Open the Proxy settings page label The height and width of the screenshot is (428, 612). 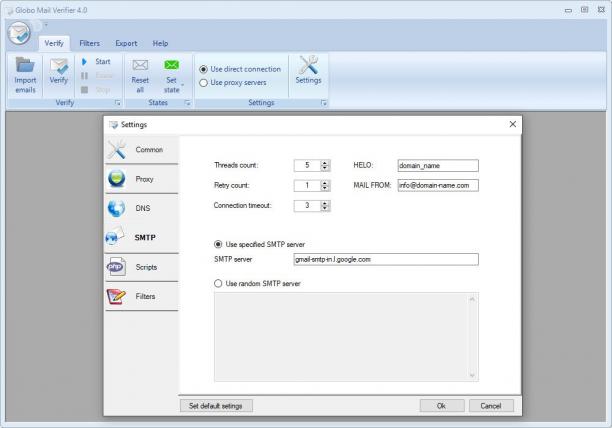[144, 179]
